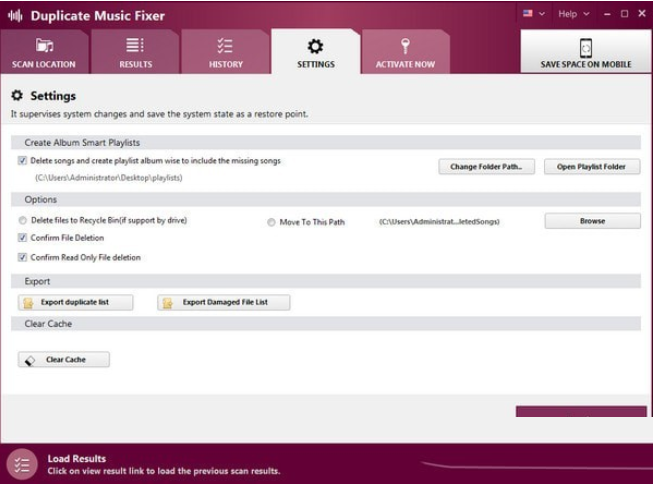Click the Clear Cache section header

326,324
